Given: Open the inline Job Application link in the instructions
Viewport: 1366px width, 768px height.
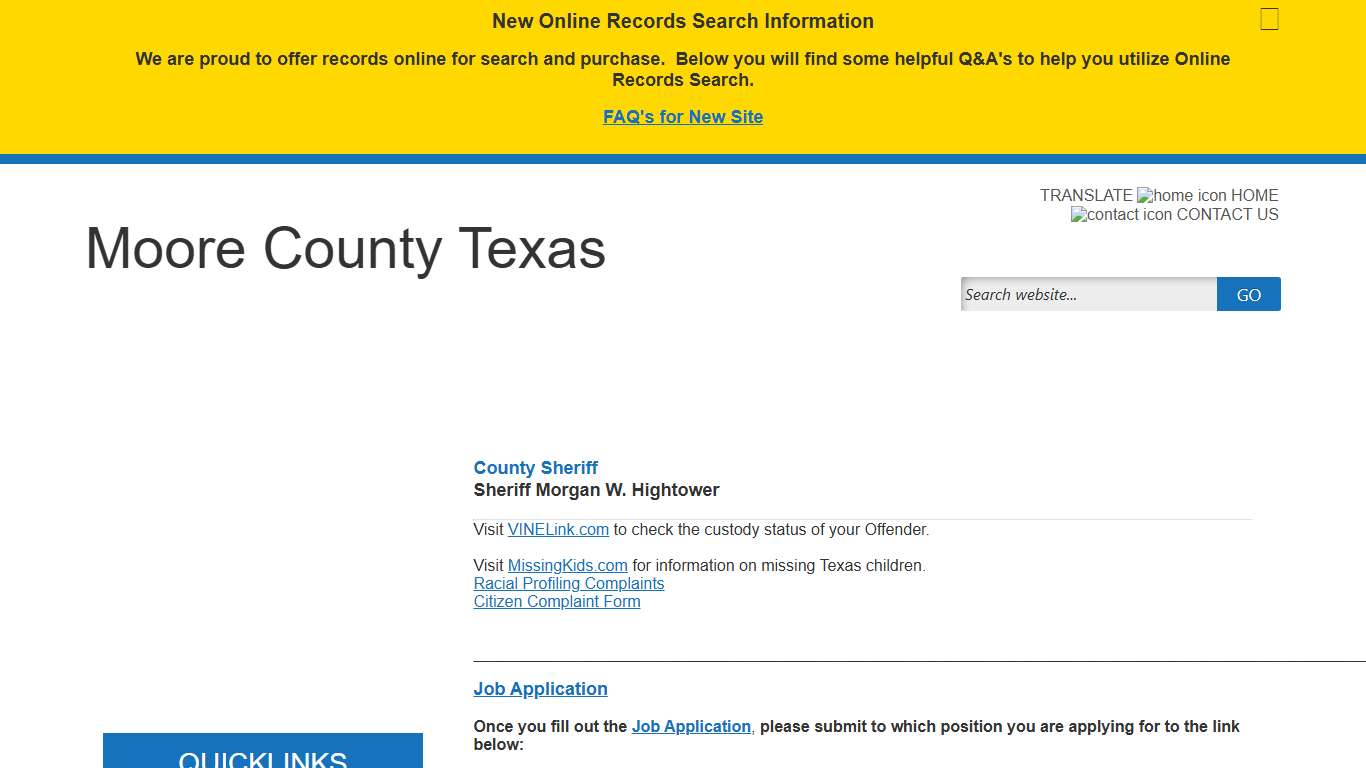Looking at the screenshot, I should pyautogui.click(x=691, y=727).
